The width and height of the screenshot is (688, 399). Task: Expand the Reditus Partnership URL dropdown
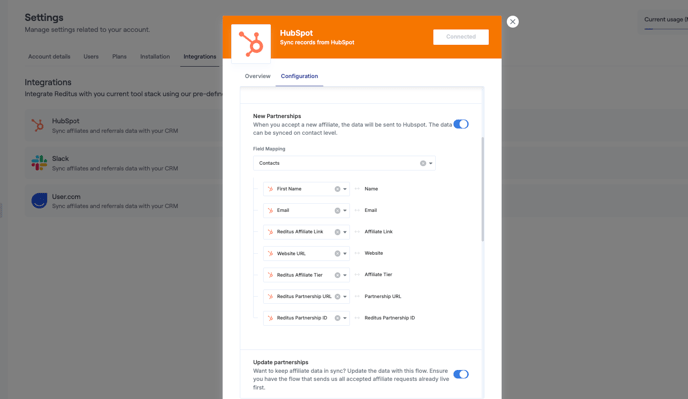tap(345, 297)
